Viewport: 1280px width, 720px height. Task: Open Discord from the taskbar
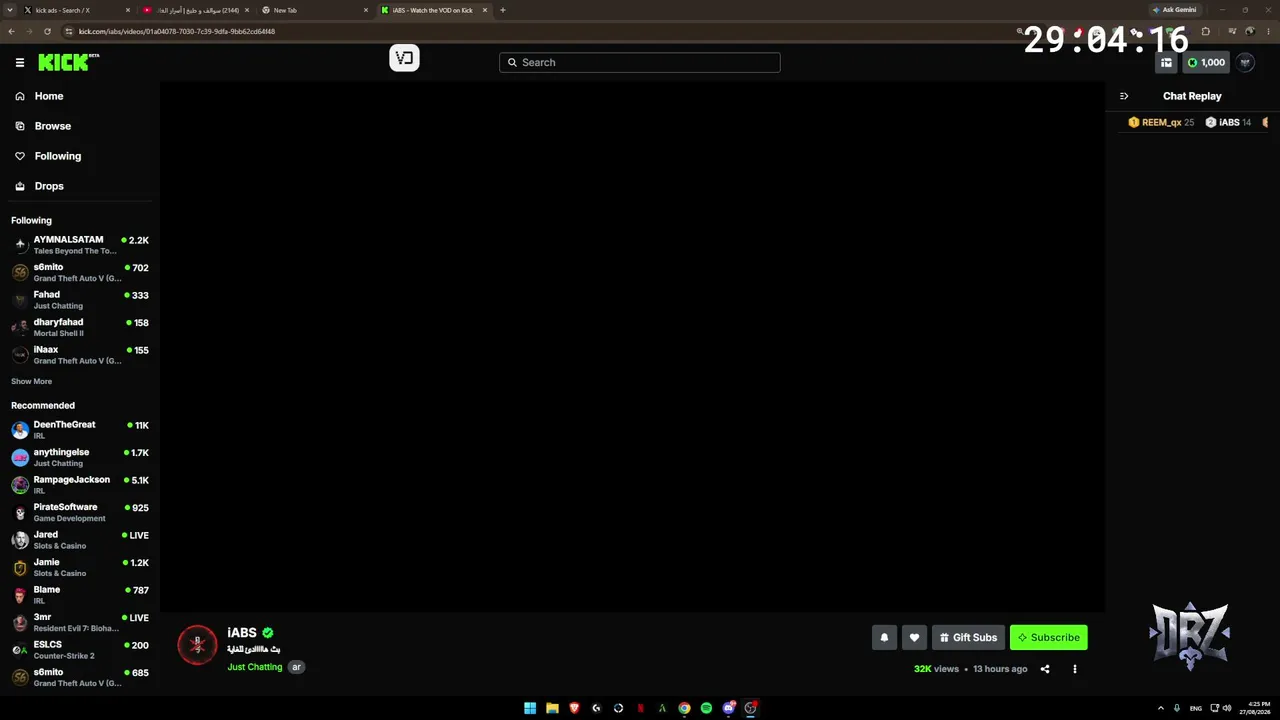pos(729,708)
